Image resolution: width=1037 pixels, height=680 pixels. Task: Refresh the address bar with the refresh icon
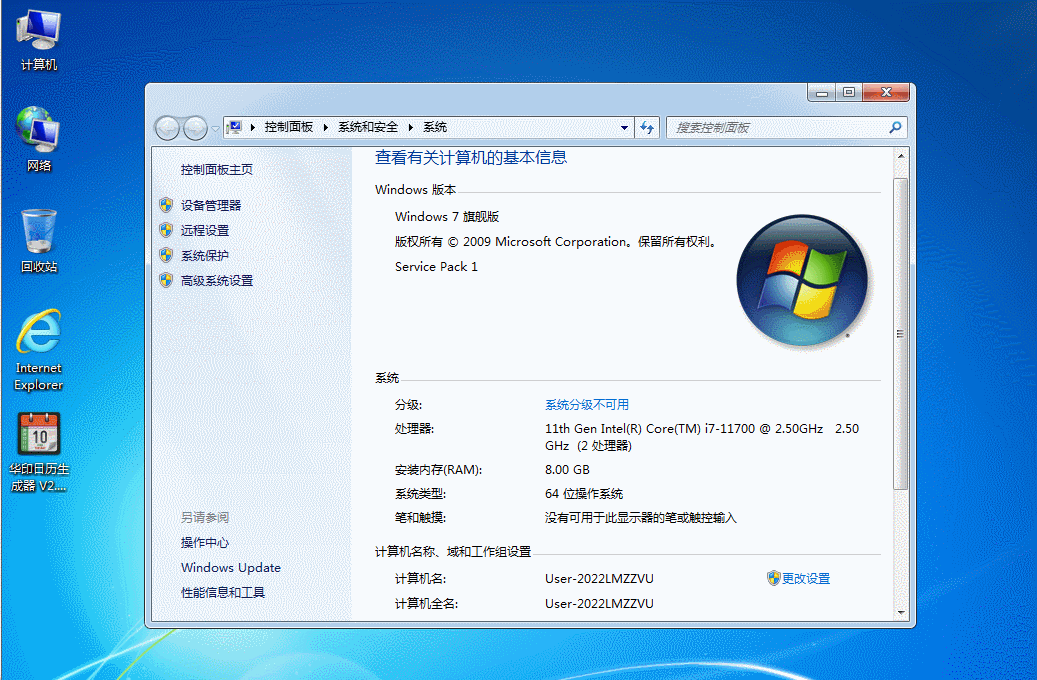tap(647, 128)
